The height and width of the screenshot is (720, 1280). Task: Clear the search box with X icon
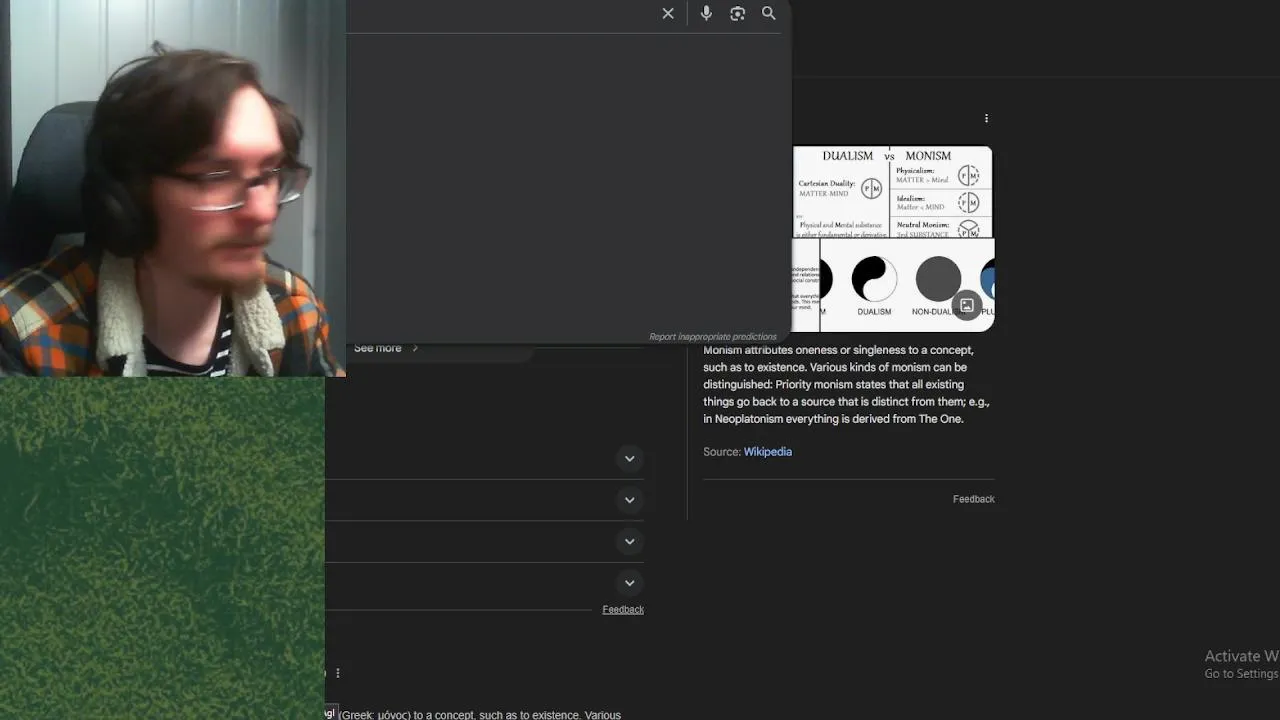(x=668, y=13)
